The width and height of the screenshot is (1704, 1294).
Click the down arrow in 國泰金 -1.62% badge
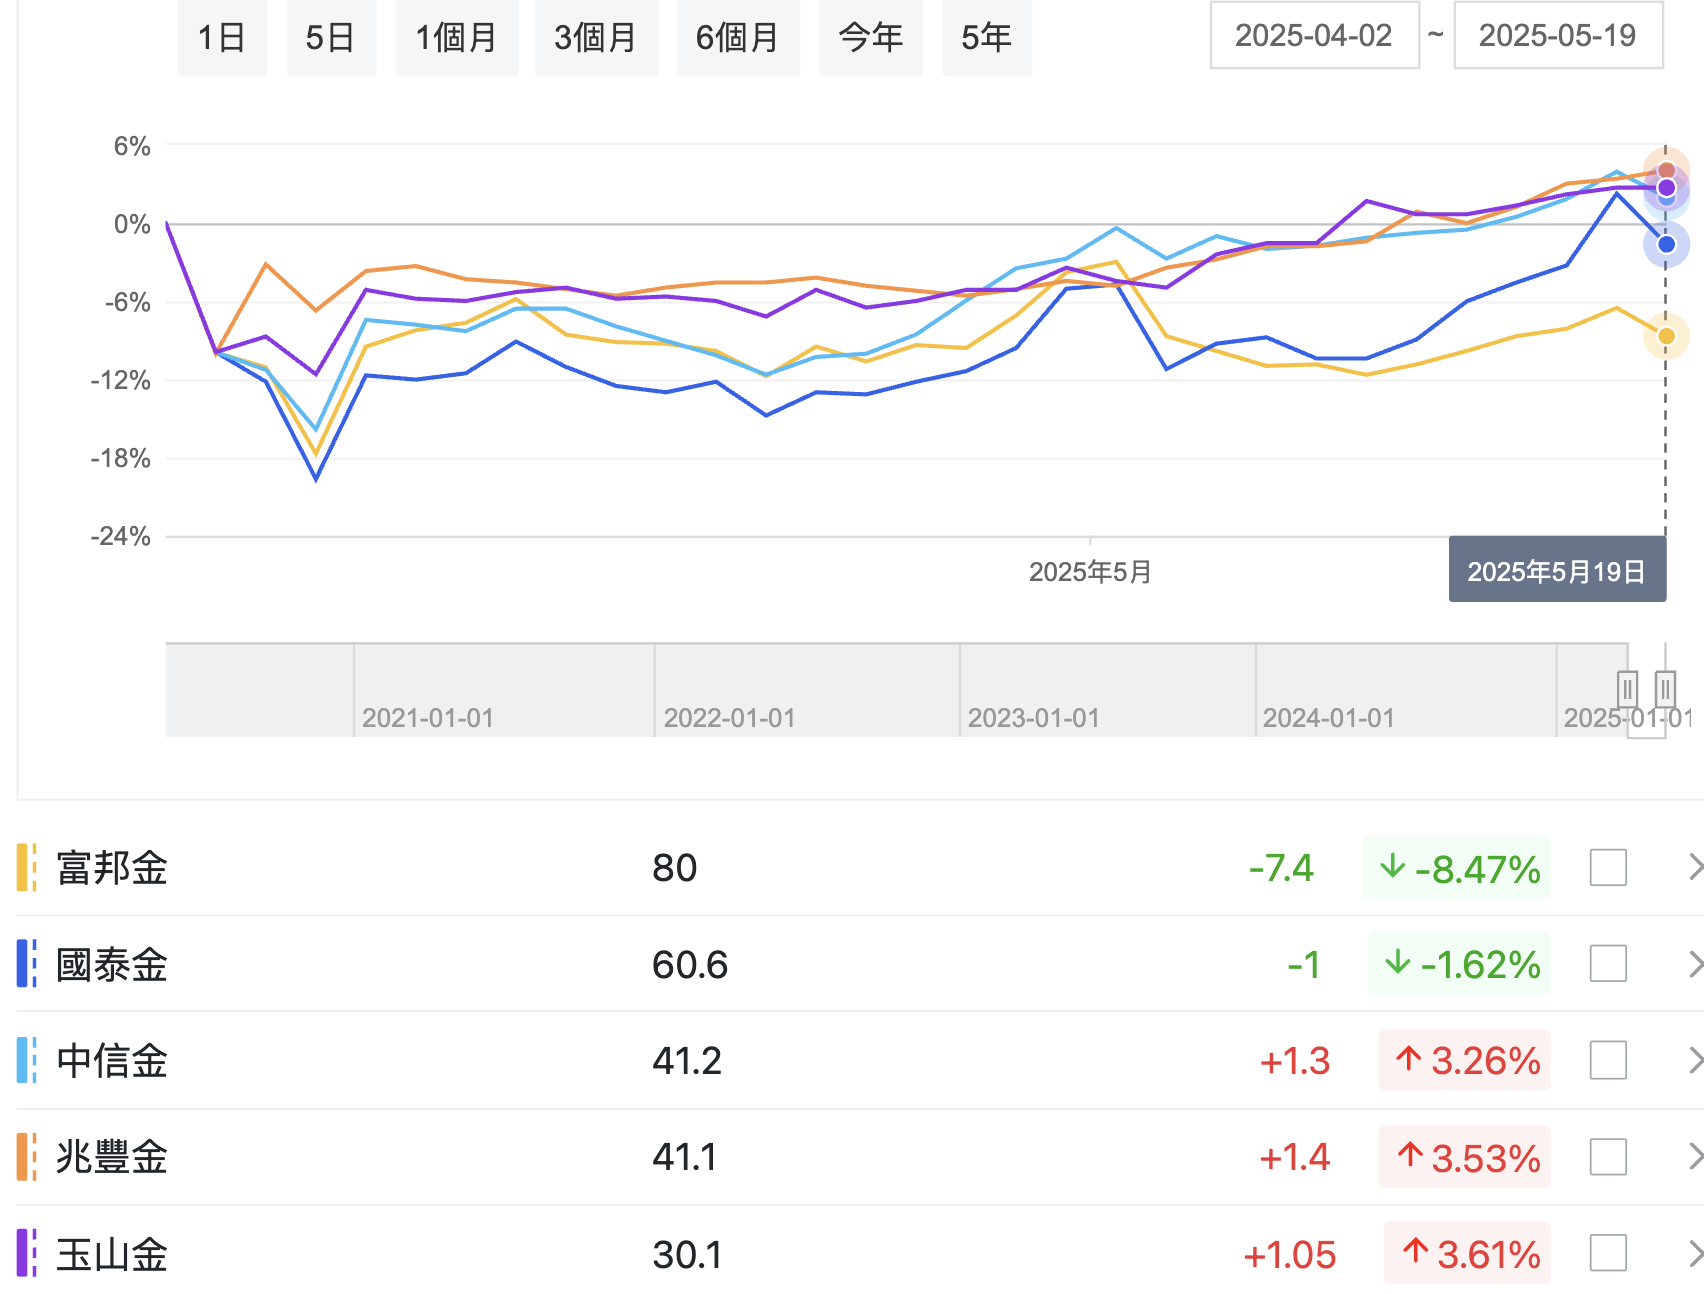1398,962
